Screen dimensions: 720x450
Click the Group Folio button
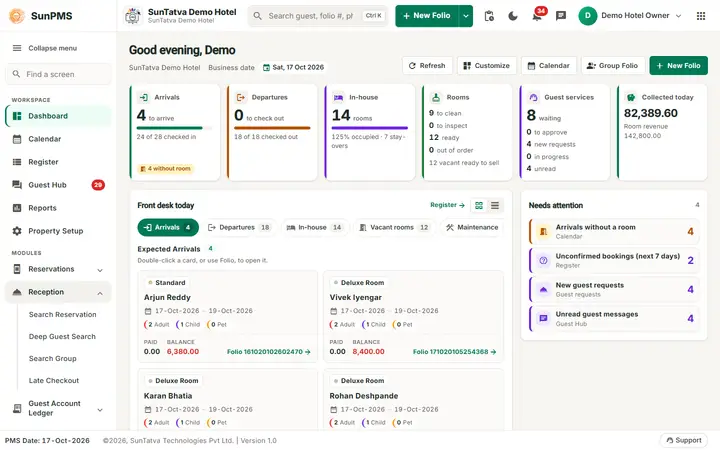613,66
